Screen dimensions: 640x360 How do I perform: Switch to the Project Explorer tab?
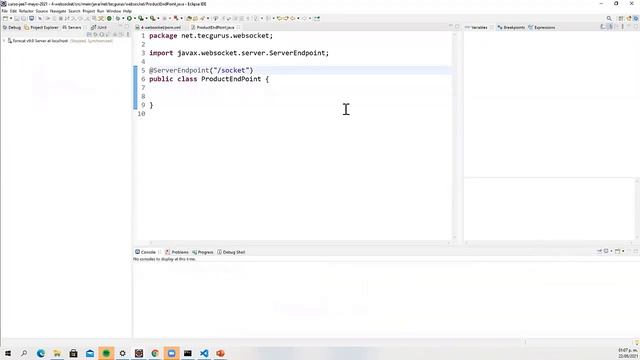tap(41, 27)
